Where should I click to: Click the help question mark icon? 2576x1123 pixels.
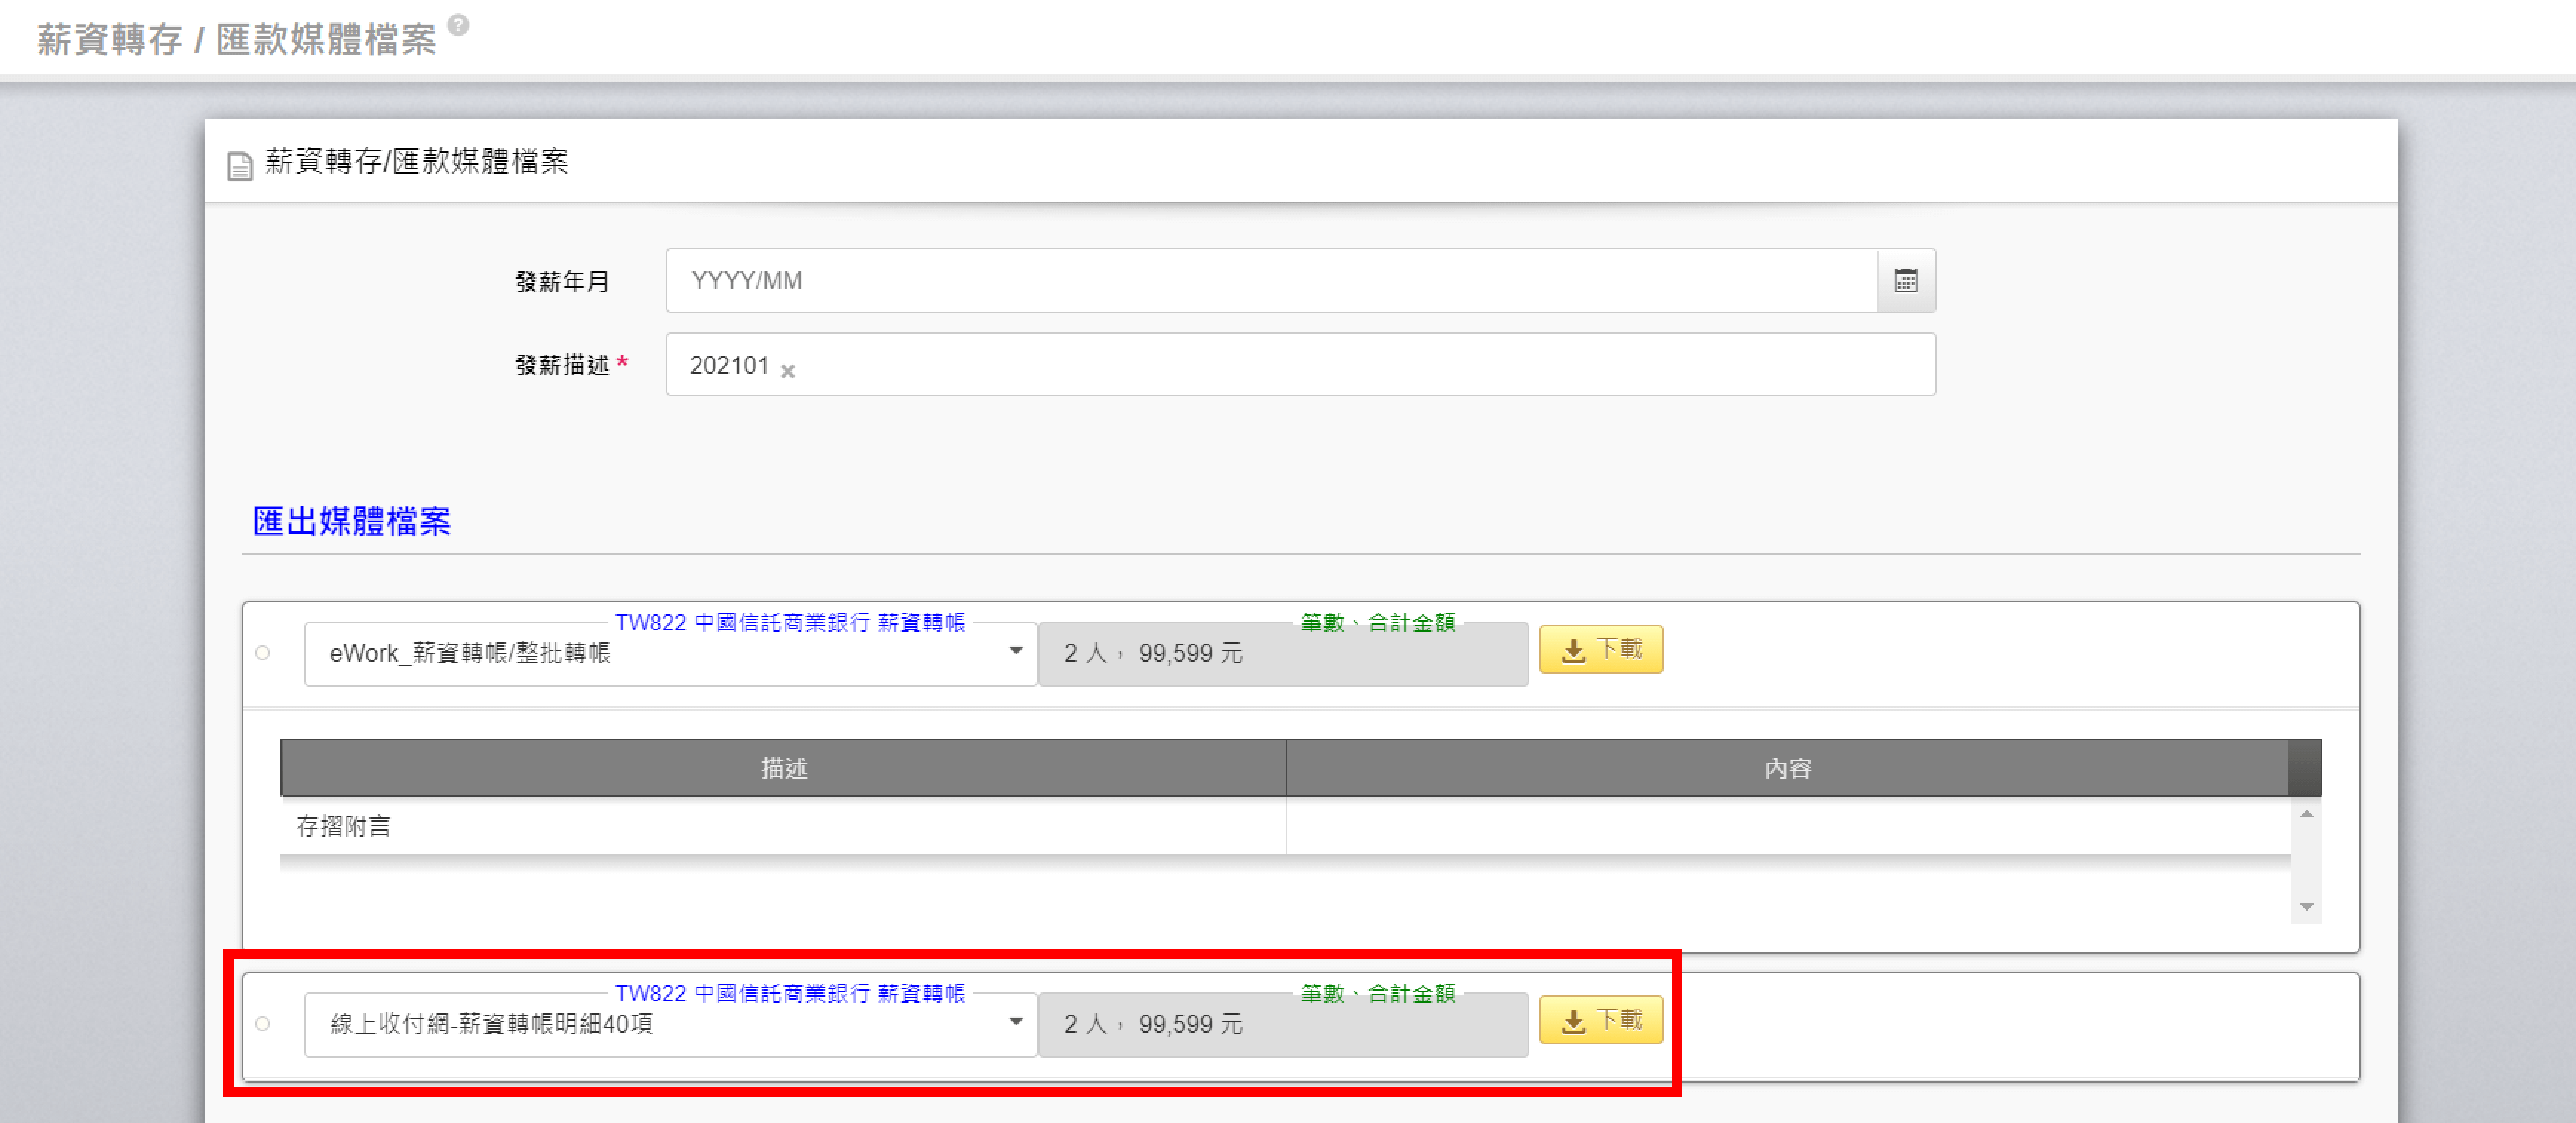[x=458, y=25]
